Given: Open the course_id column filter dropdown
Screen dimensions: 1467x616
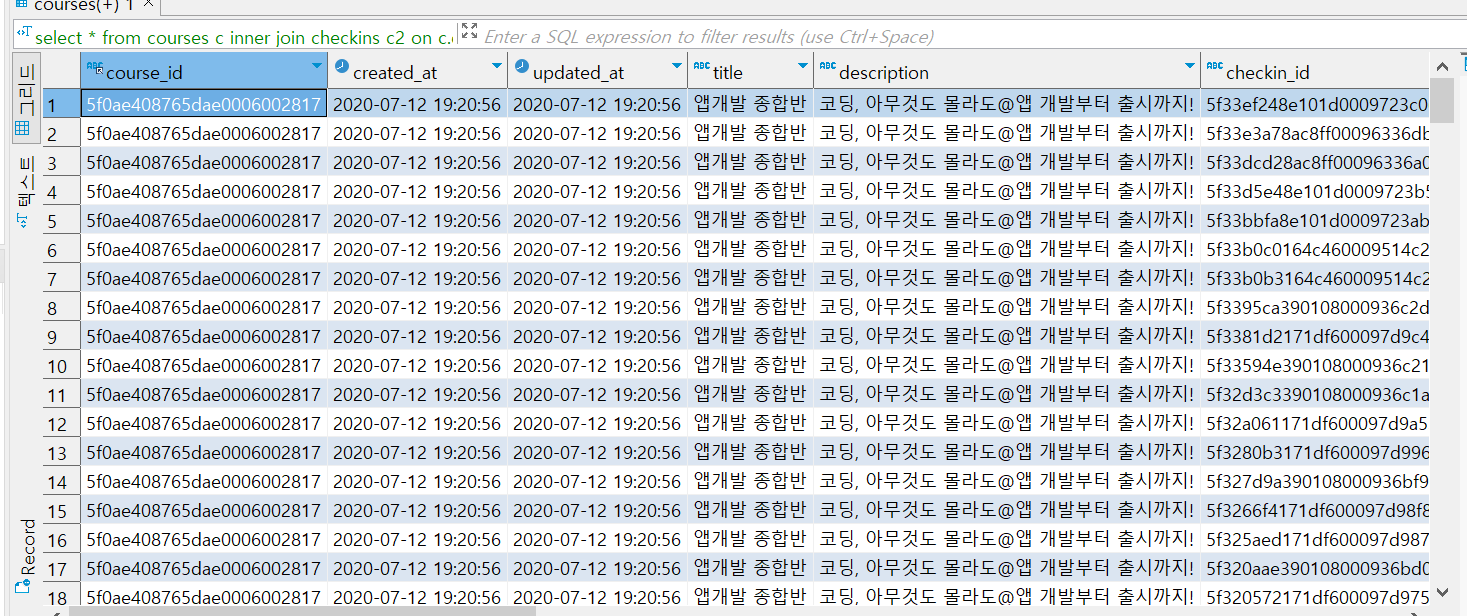Looking at the screenshot, I should click(317, 67).
